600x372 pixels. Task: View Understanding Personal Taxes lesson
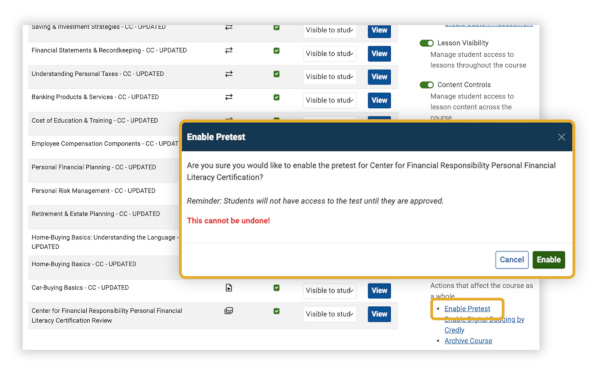pyautogui.click(x=379, y=77)
